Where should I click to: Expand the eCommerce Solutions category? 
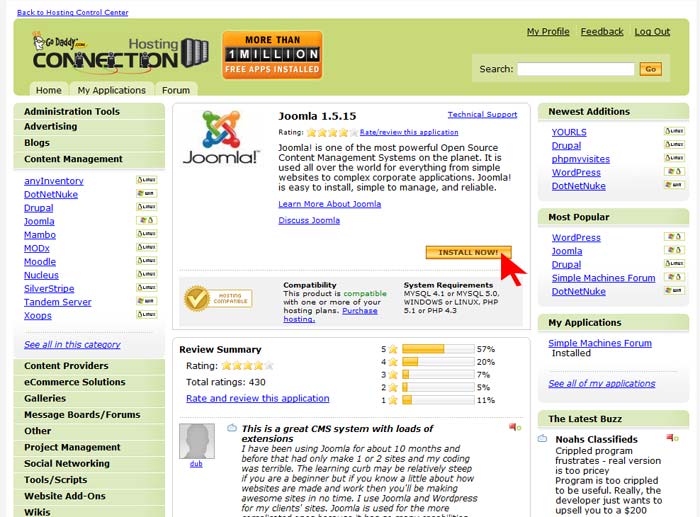tap(89, 382)
